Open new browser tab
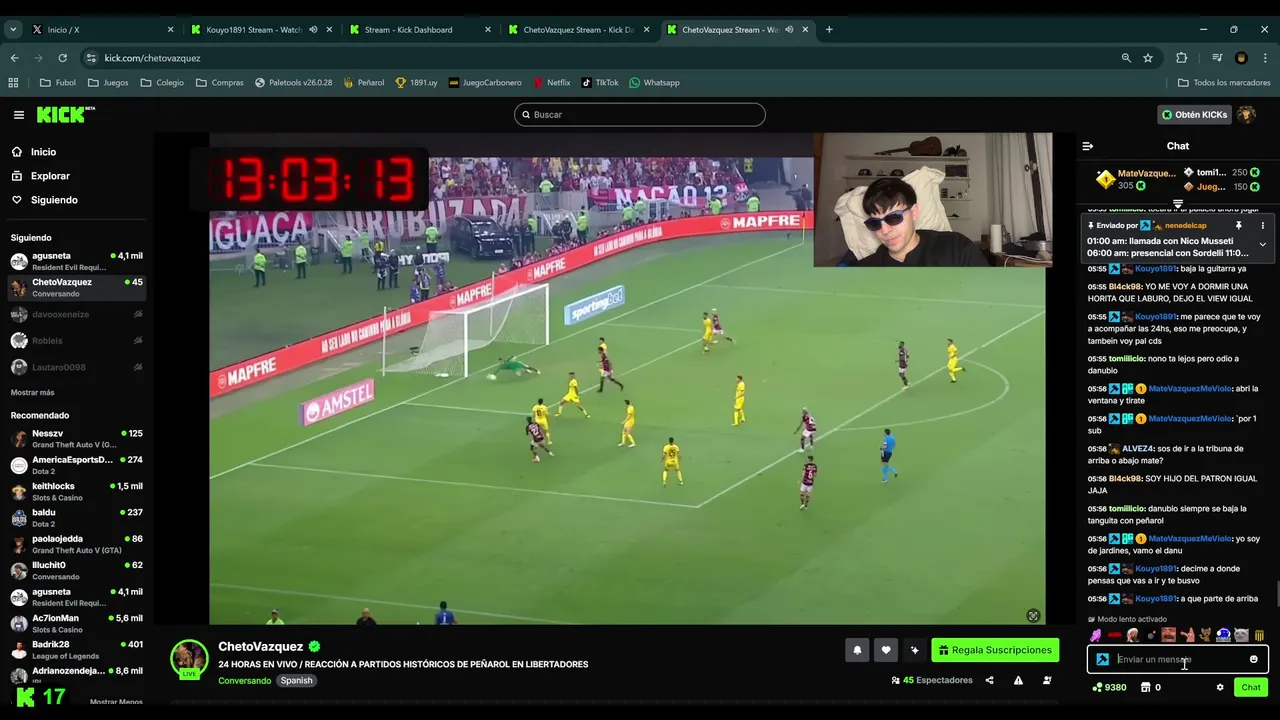This screenshot has width=1280, height=720. pos(829,30)
